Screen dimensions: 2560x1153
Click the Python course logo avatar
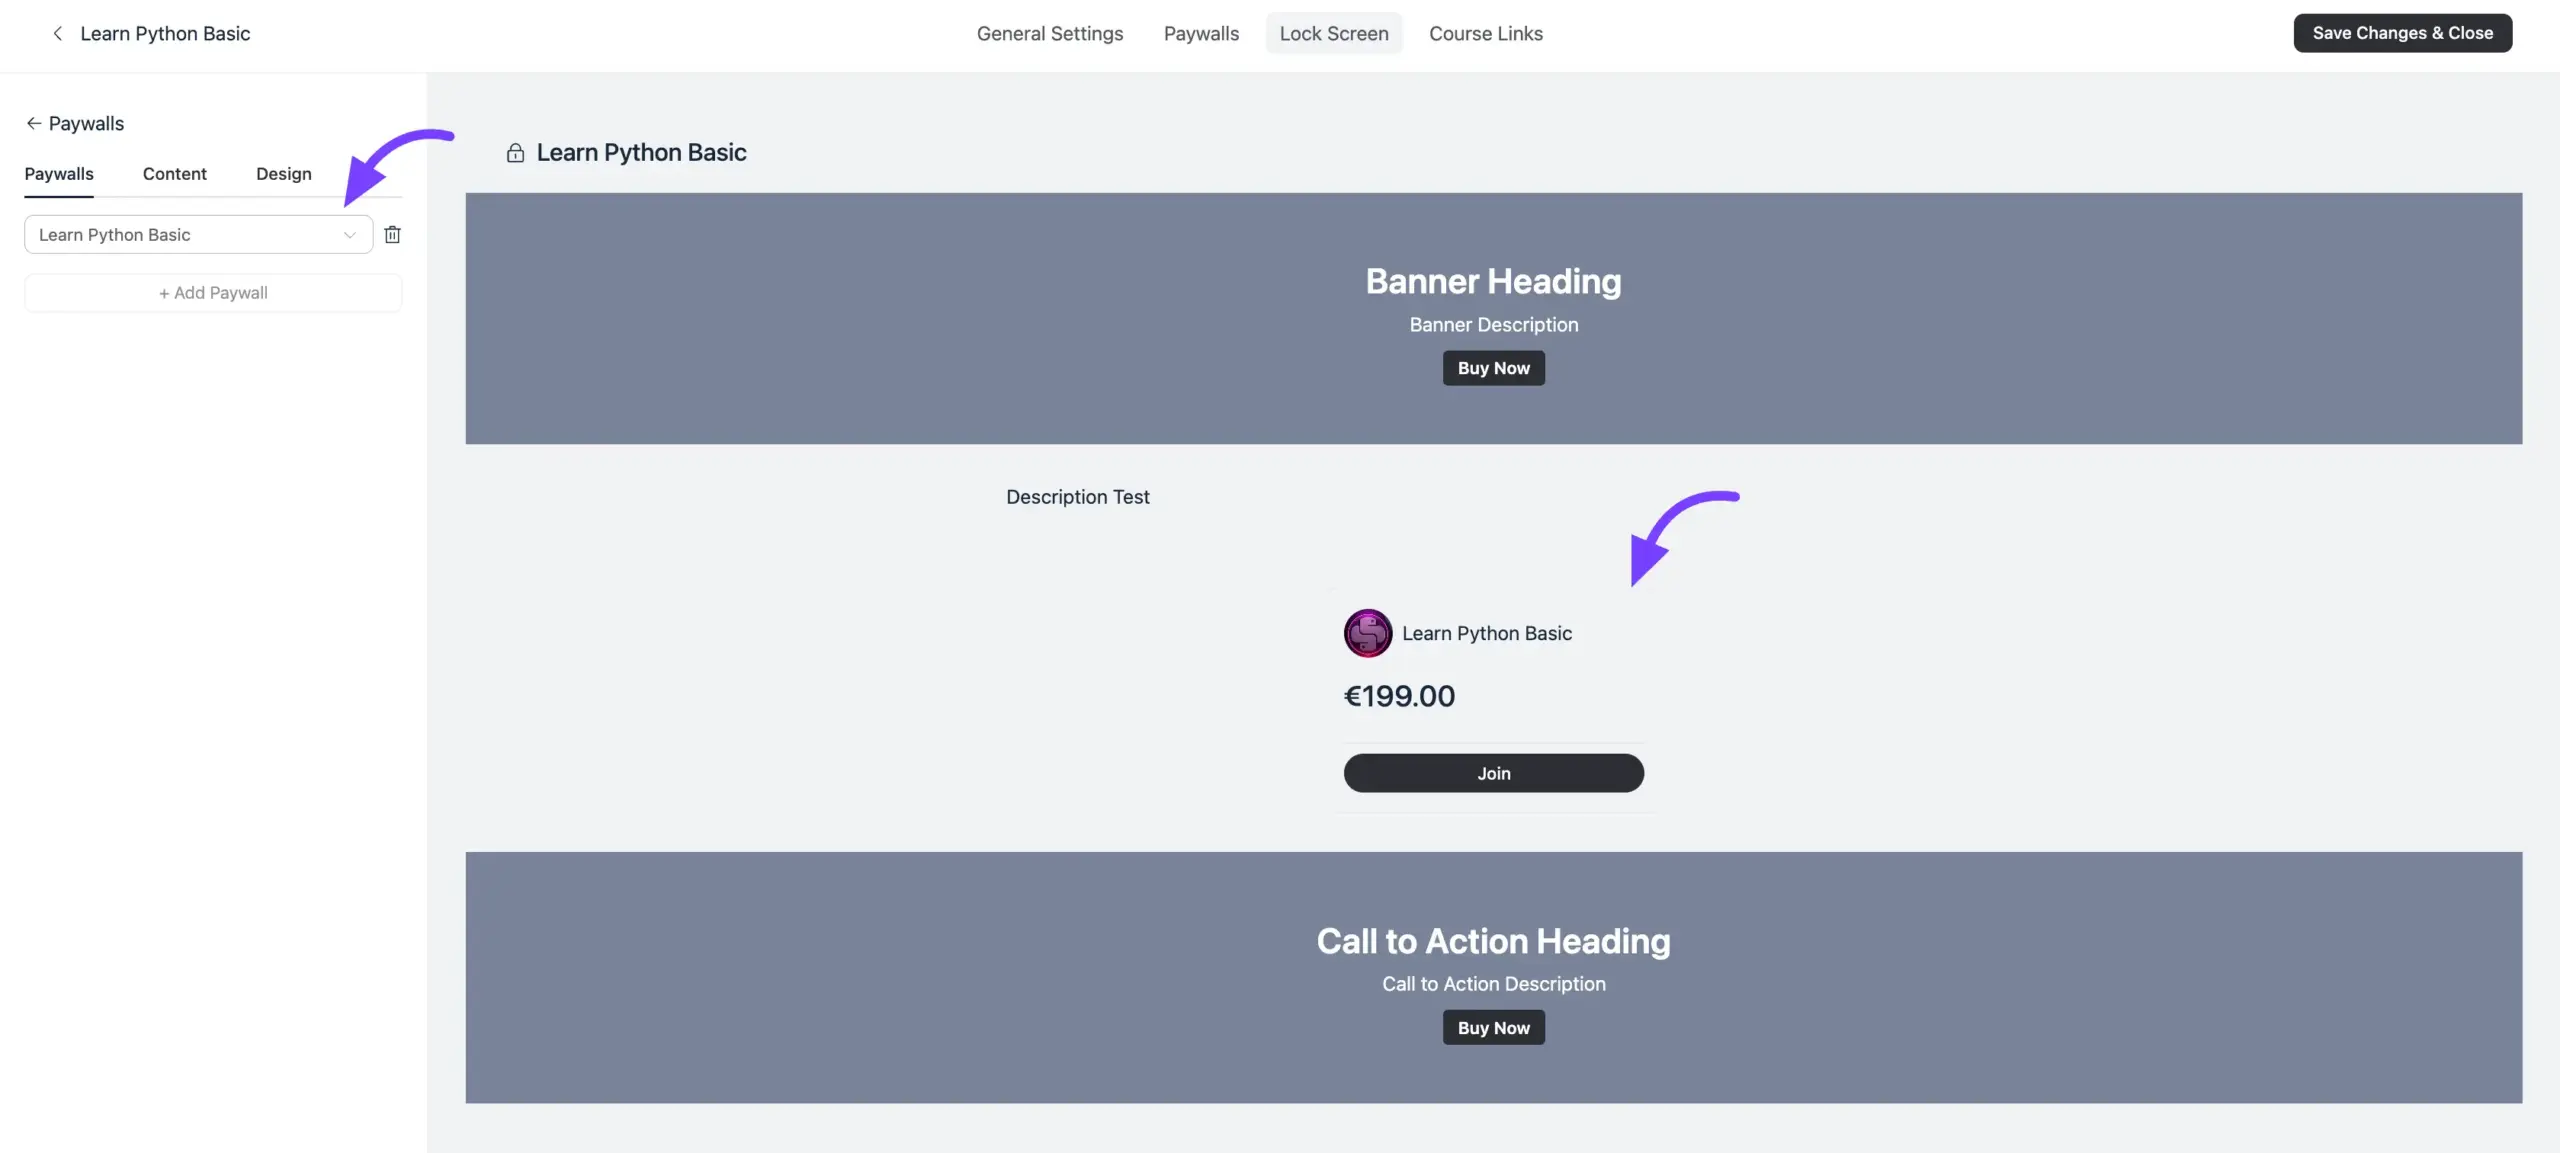(1367, 633)
